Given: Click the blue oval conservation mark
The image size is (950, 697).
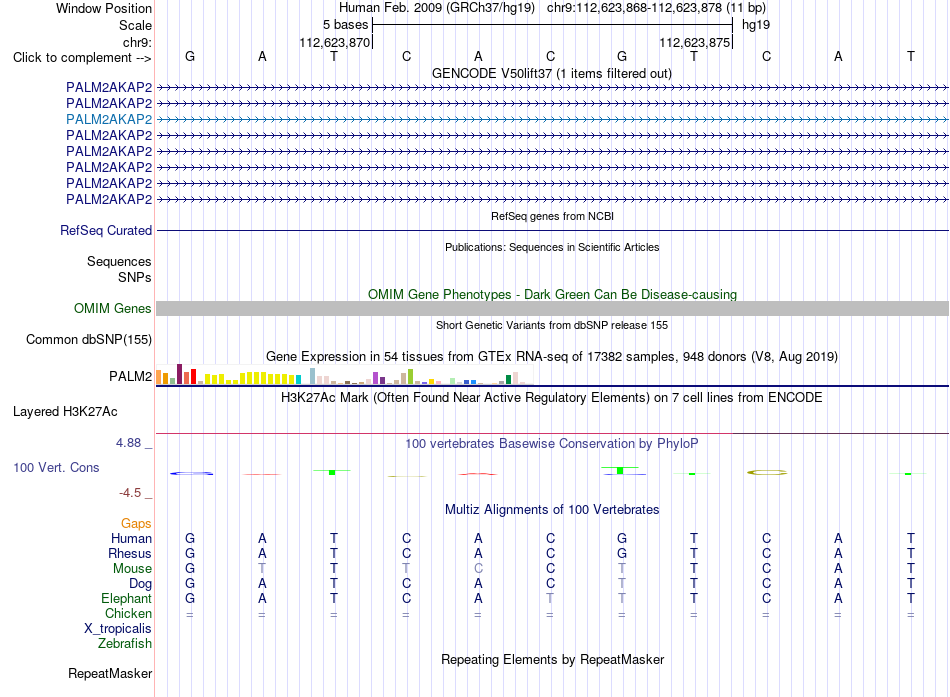Looking at the screenshot, I should [x=191, y=473].
